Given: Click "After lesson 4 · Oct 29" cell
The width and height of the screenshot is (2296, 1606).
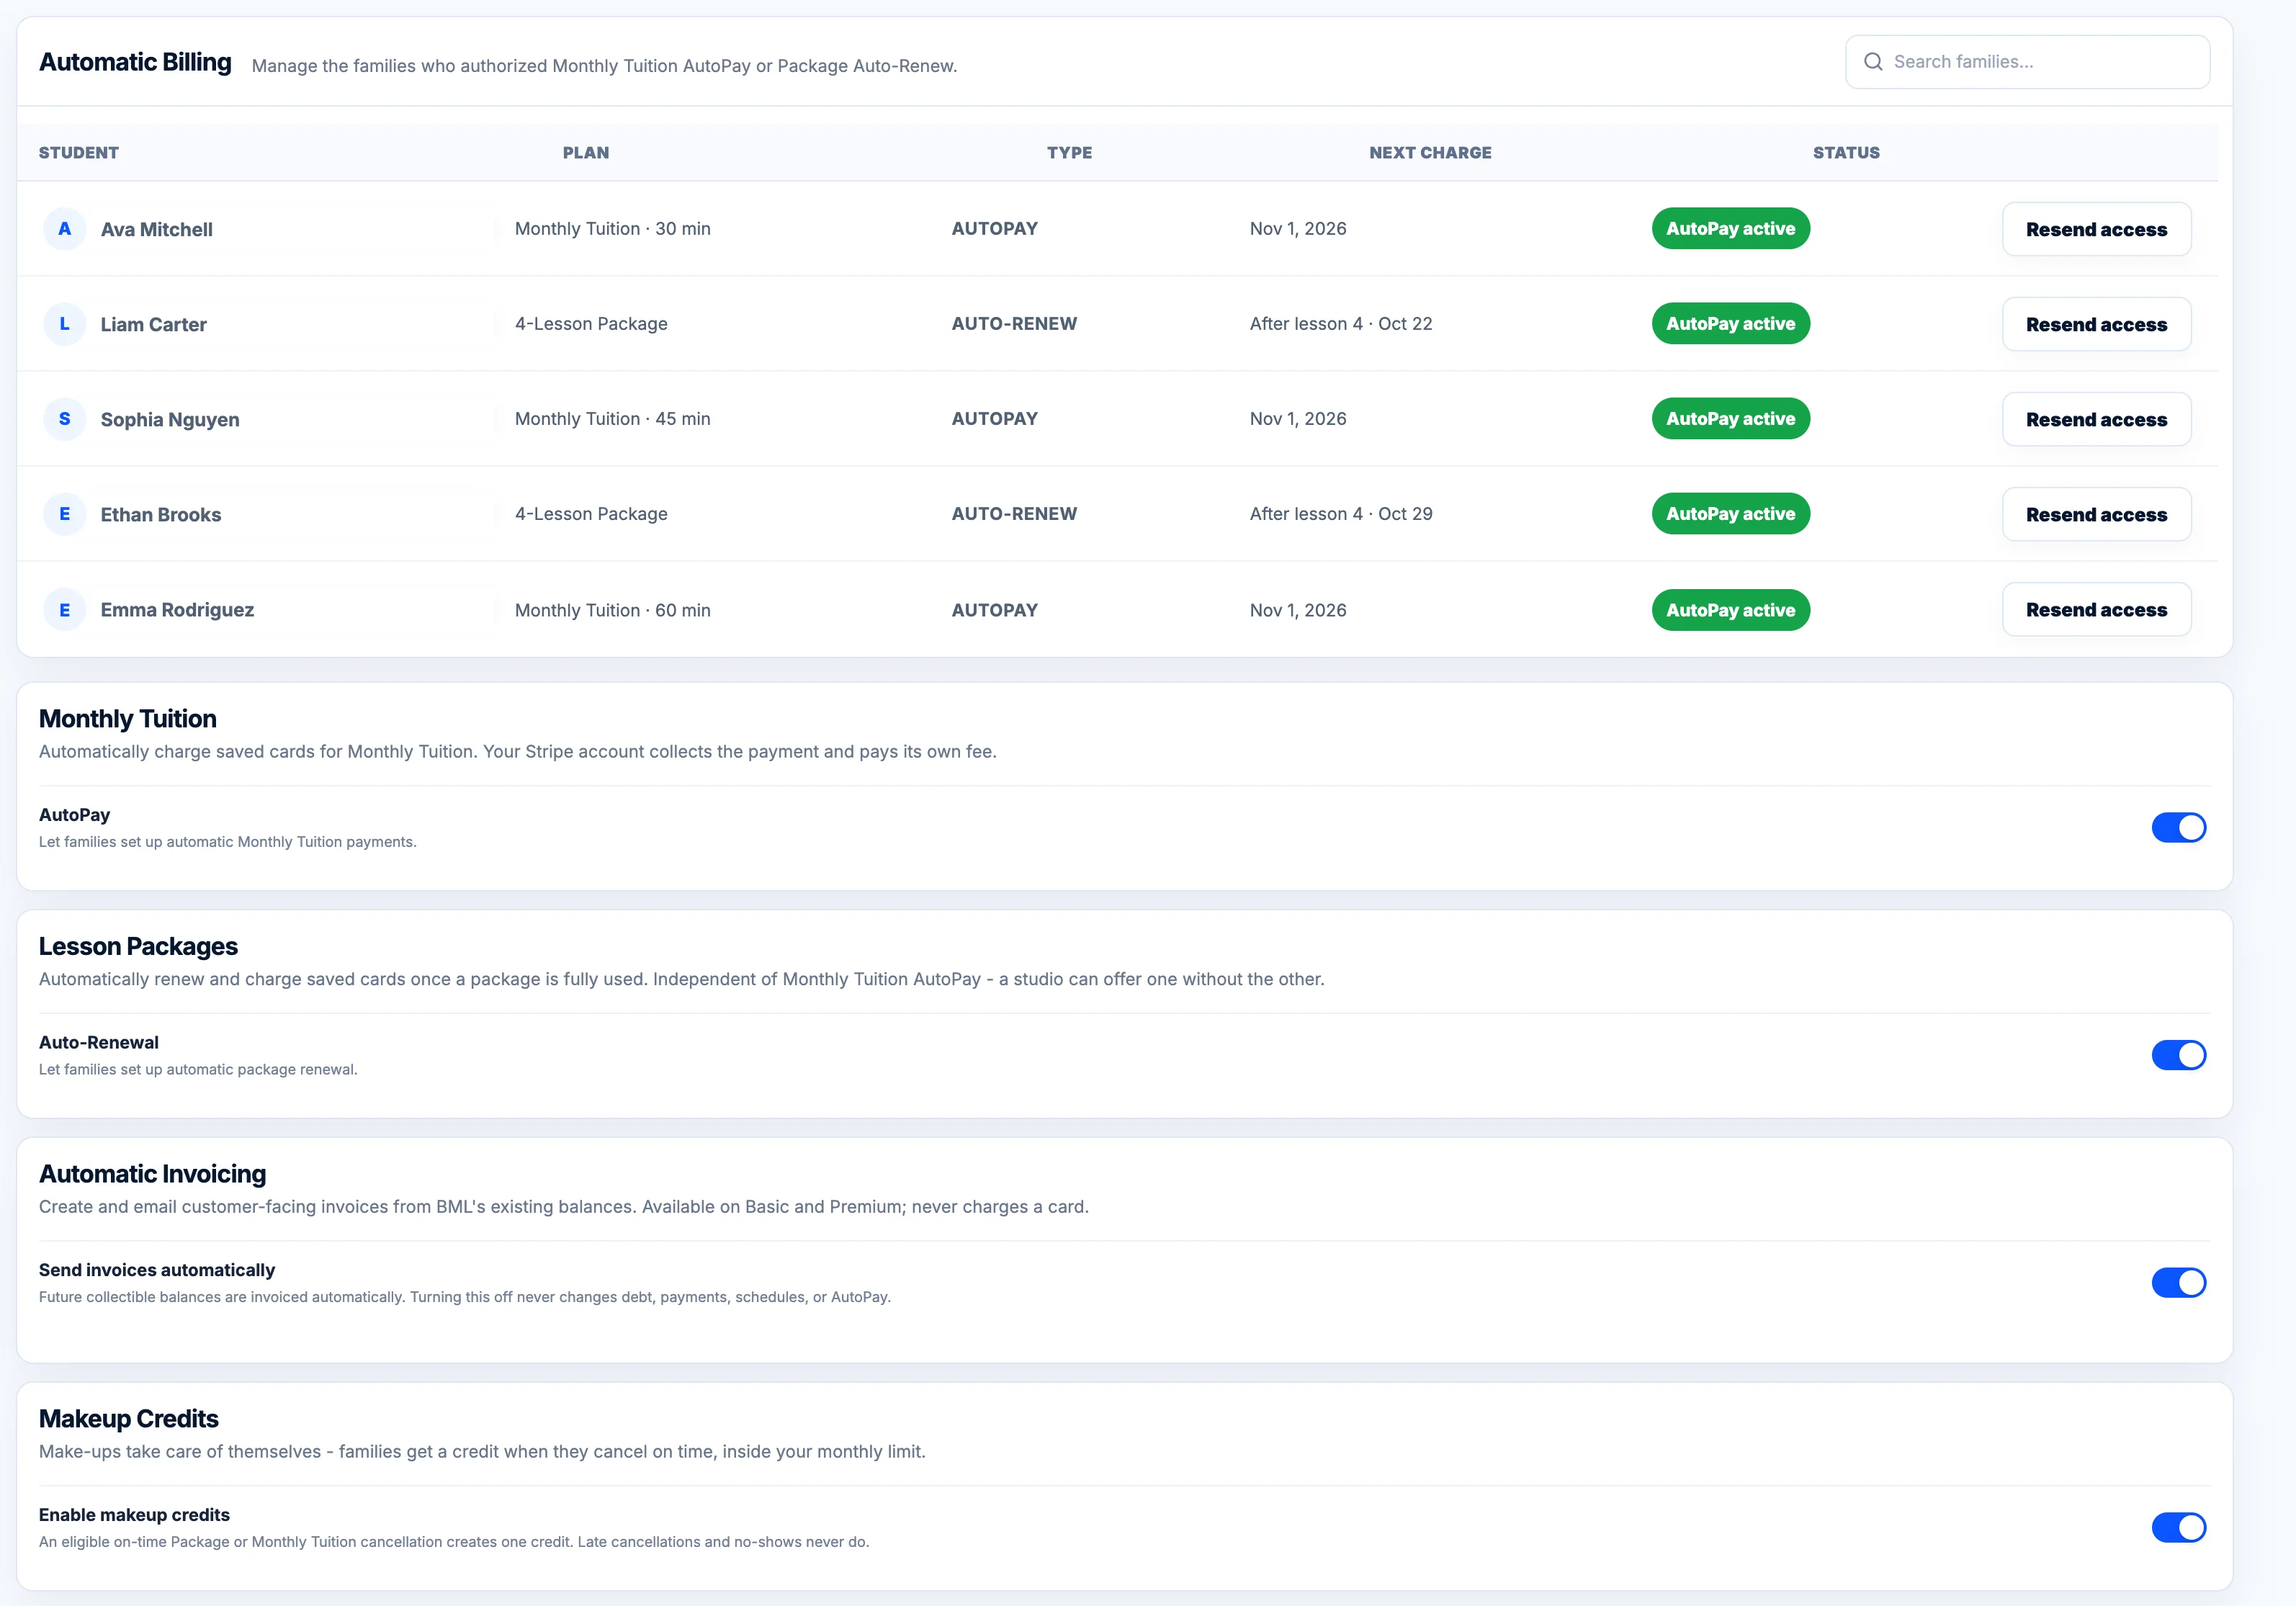Looking at the screenshot, I should click(1341, 514).
